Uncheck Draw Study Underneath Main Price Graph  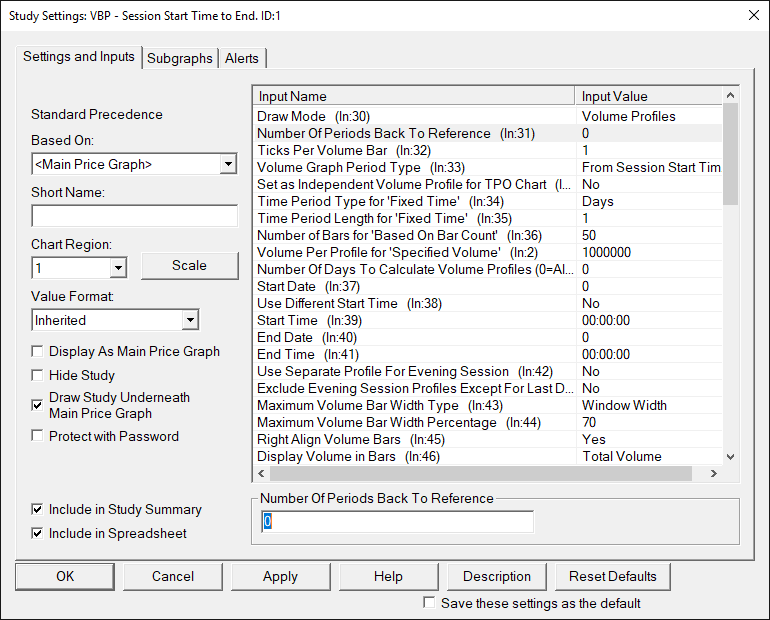click(38, 405)
